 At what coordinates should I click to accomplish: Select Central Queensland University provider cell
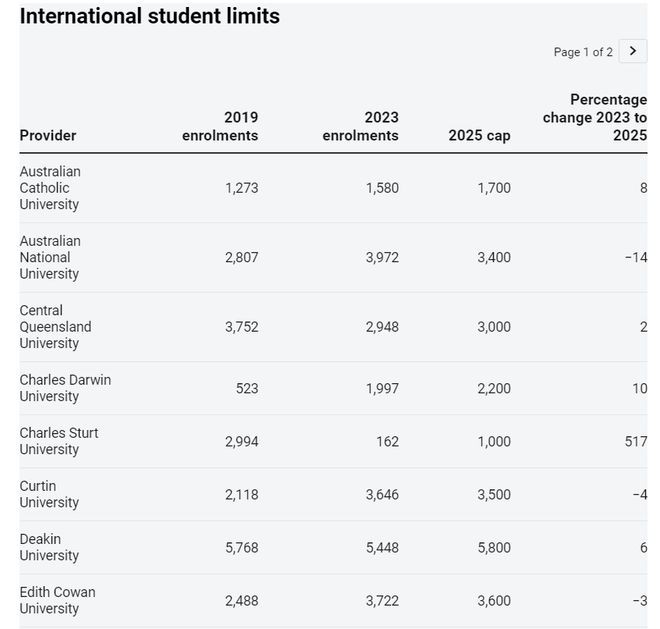tap(55, 327)
